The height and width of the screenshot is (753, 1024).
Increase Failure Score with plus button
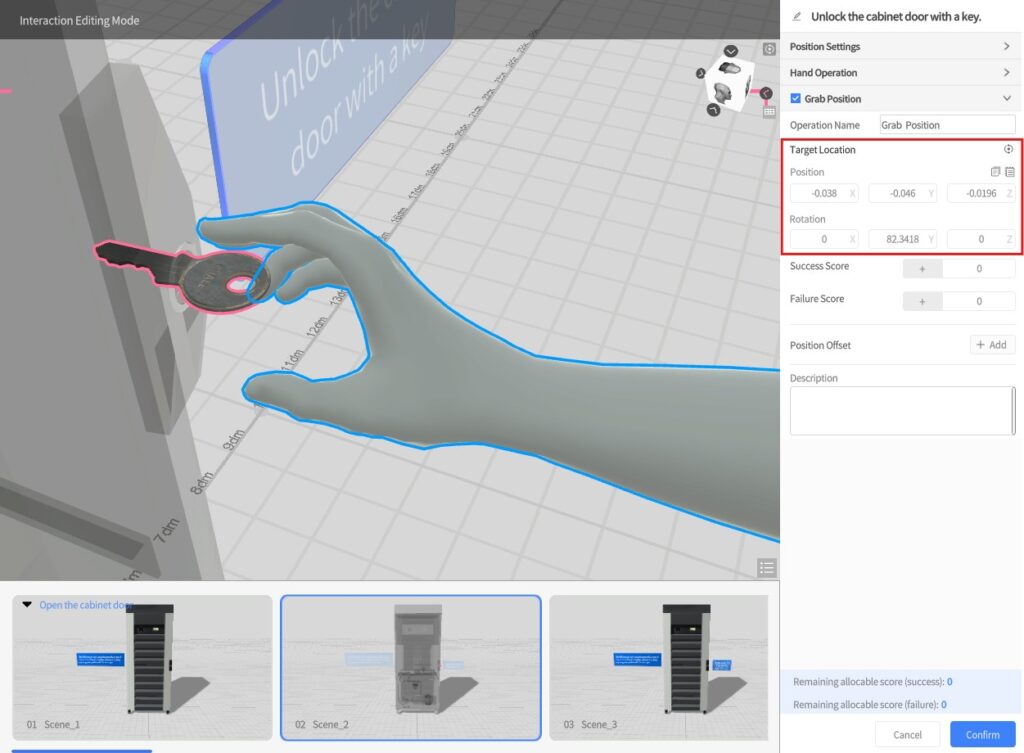(922, 301)
